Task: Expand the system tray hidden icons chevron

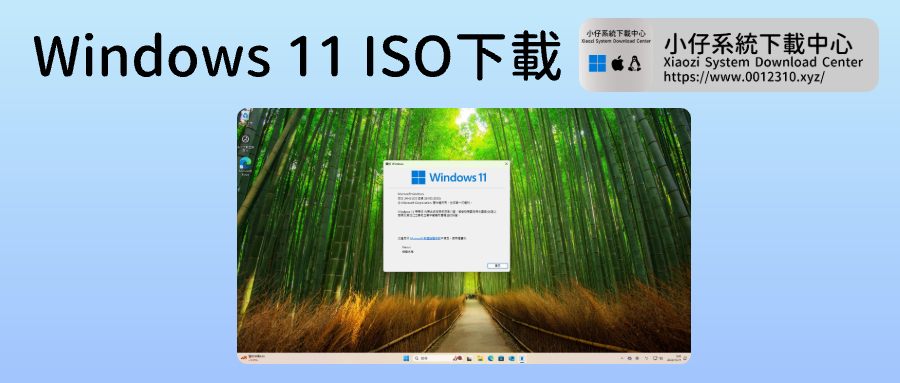Action: coord(622,358)
